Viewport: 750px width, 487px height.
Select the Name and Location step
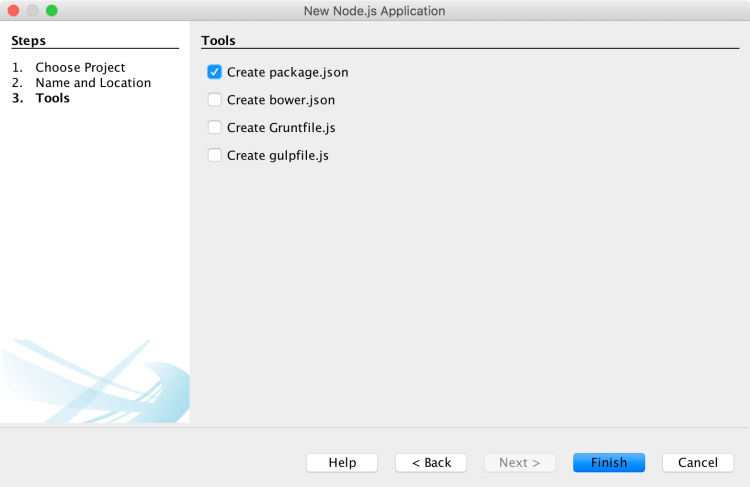pyautogui.click(x=93, y=83)
